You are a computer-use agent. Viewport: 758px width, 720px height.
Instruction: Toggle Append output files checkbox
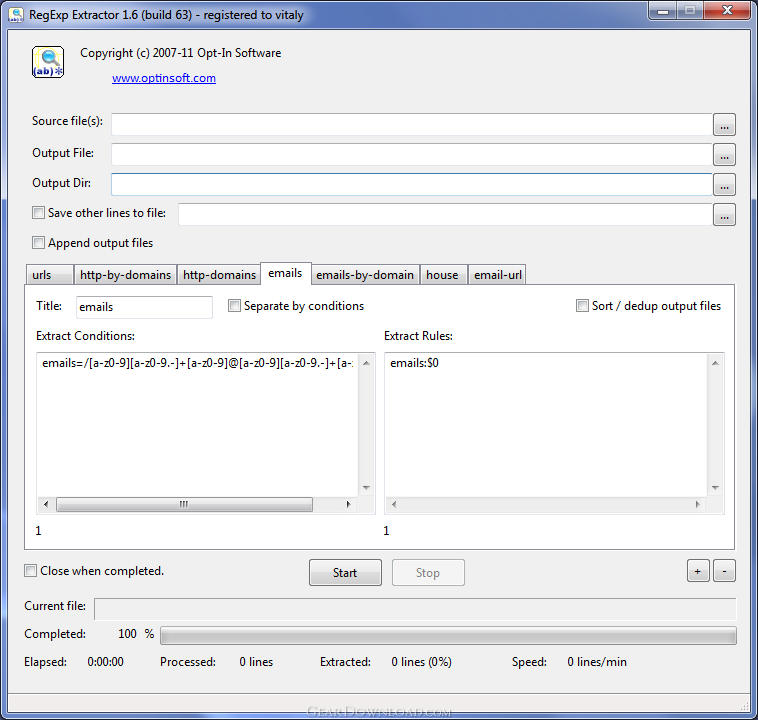39,243
